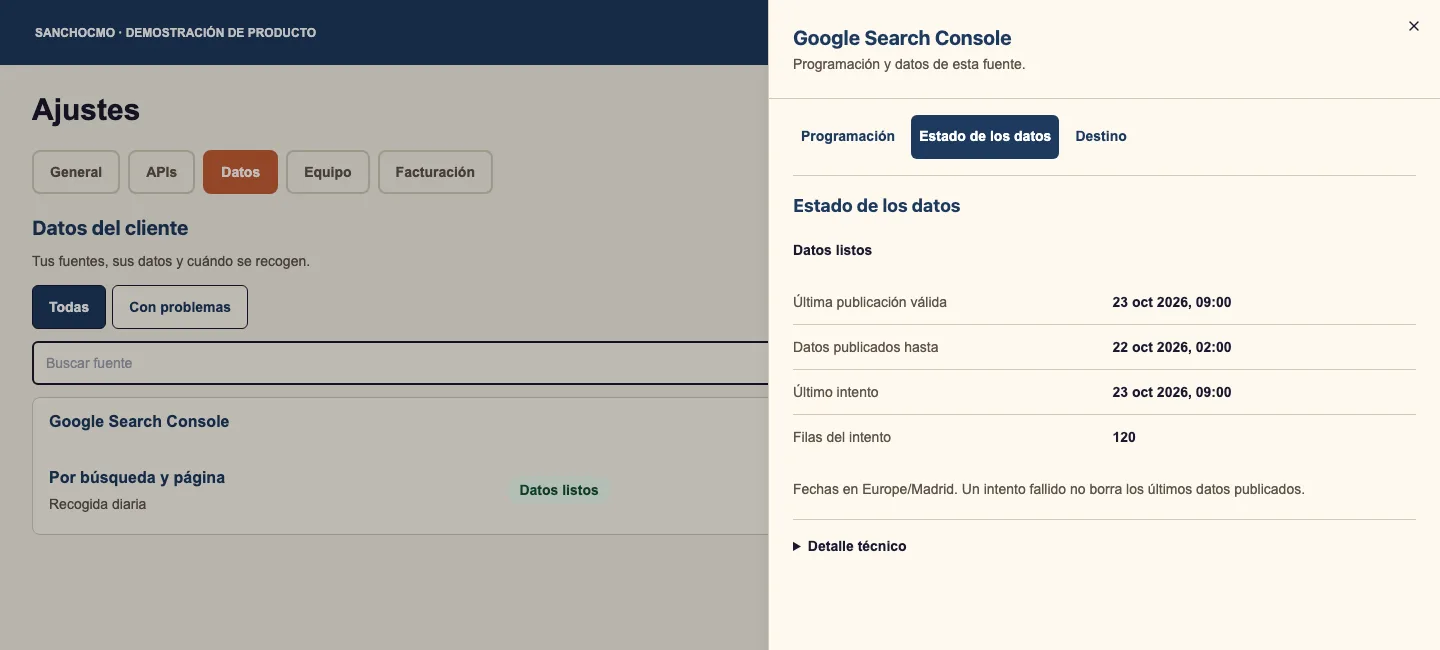
Task: Click the SANCHOCMO header brand text
Action: (x=175, y=33)
